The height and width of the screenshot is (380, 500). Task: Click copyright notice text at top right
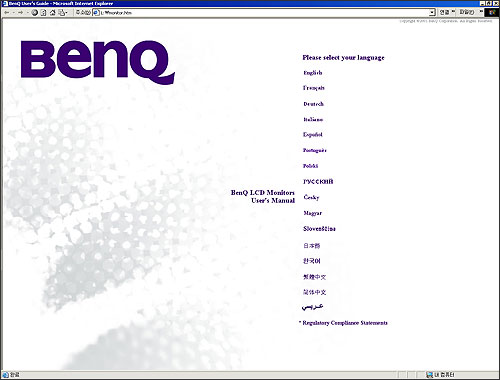pos(446,21)
